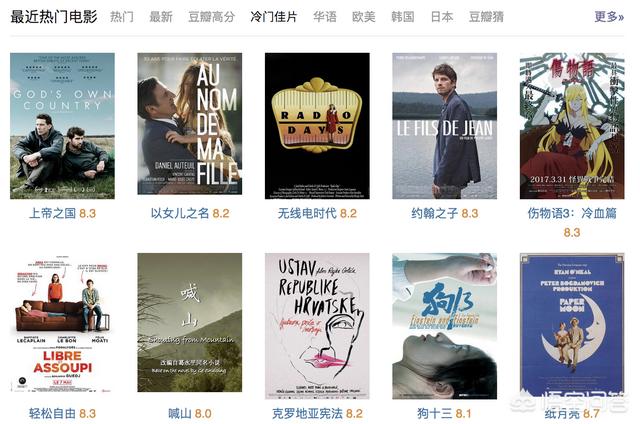640x424 pixels.
Task: Expand more movies via 更多»
Action: 609,17
